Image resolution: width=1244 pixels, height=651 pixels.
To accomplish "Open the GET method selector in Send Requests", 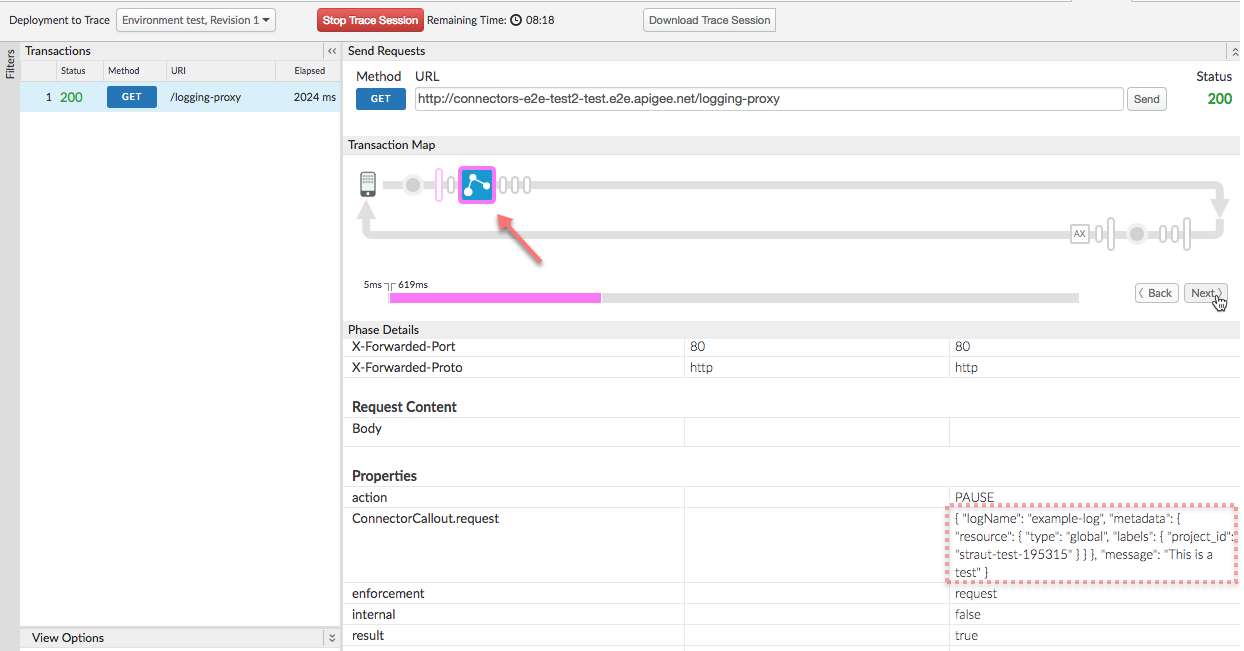I will pos(381,99).
